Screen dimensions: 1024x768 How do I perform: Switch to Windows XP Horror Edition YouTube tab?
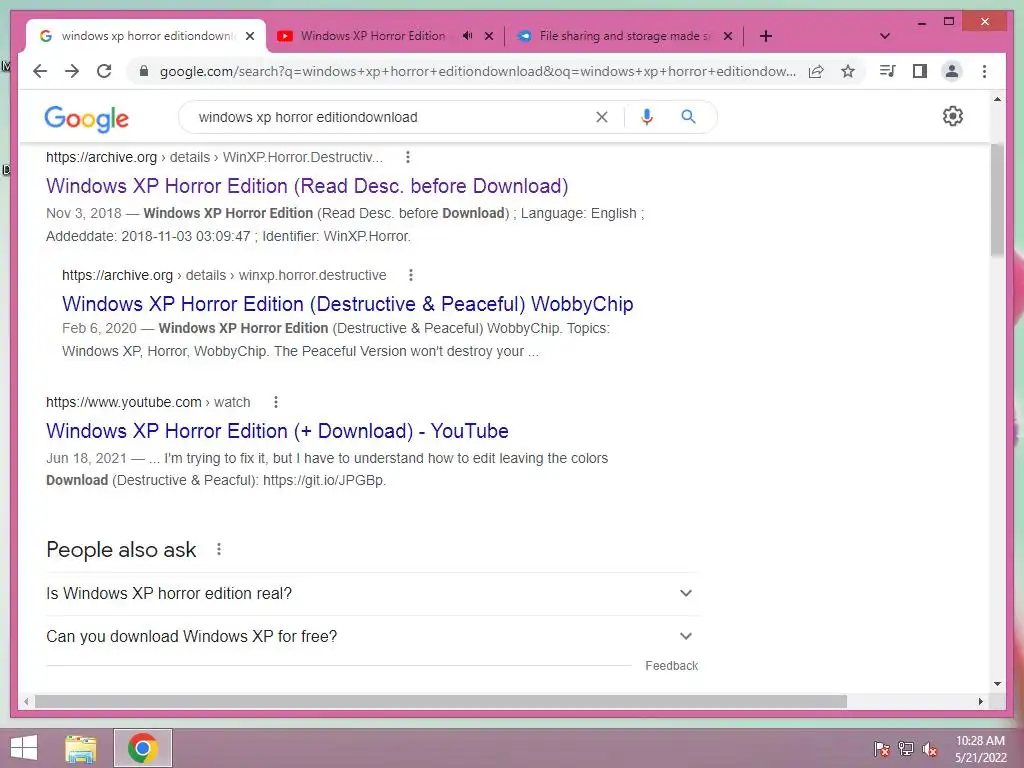click(x=373, y=36)
